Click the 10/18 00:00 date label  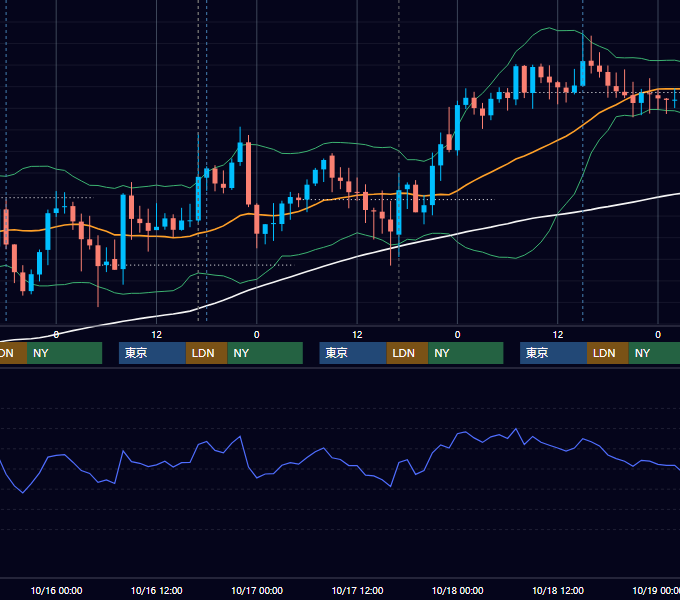[458, 590]
